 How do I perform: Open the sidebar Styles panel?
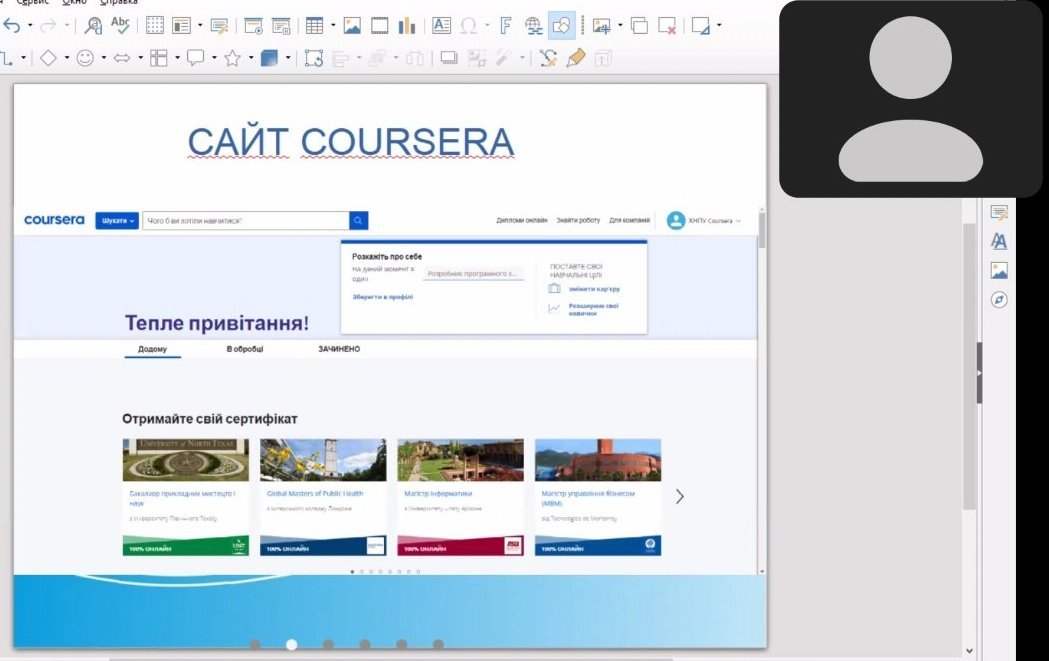click(999, 241)
